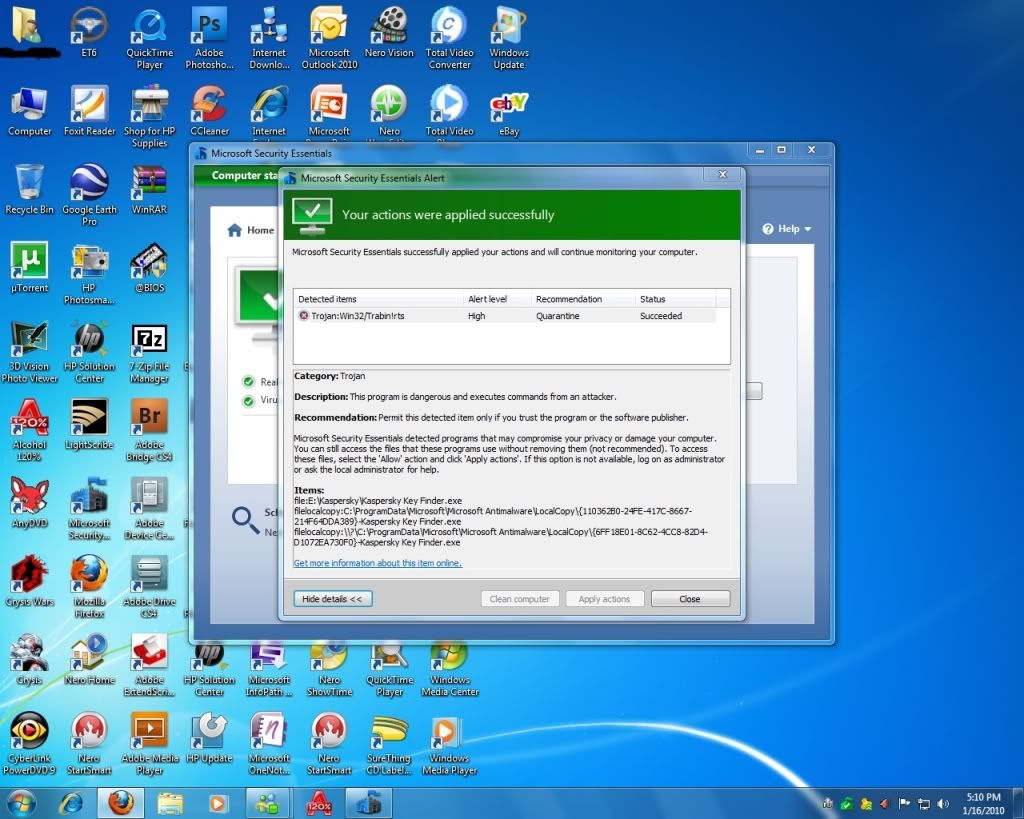Open Nero Vision desktop icon
The image size is (1024, 819).
(x=389, y=31)
